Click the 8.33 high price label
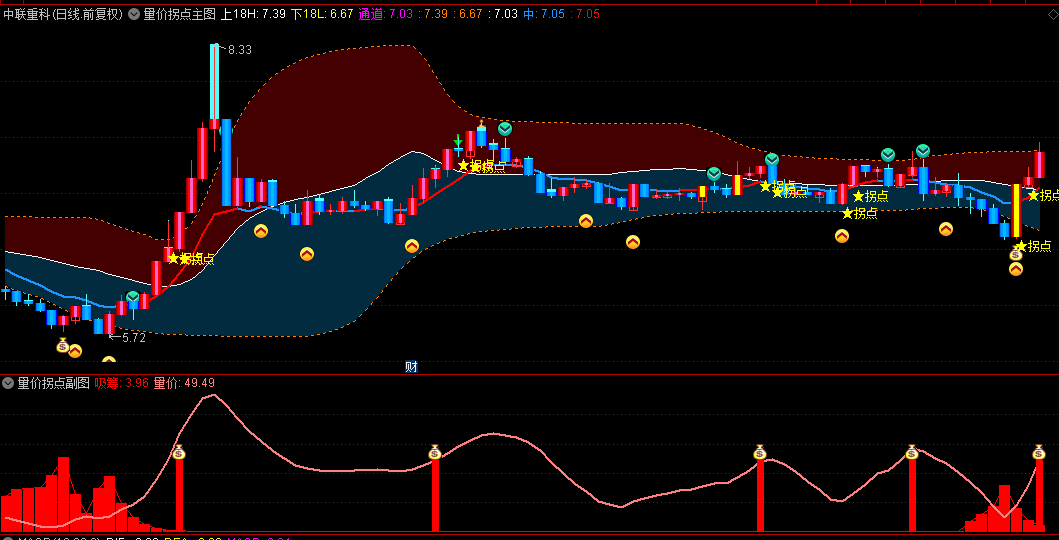This screenshot has width=1059, height=540. tap(240, 50)
